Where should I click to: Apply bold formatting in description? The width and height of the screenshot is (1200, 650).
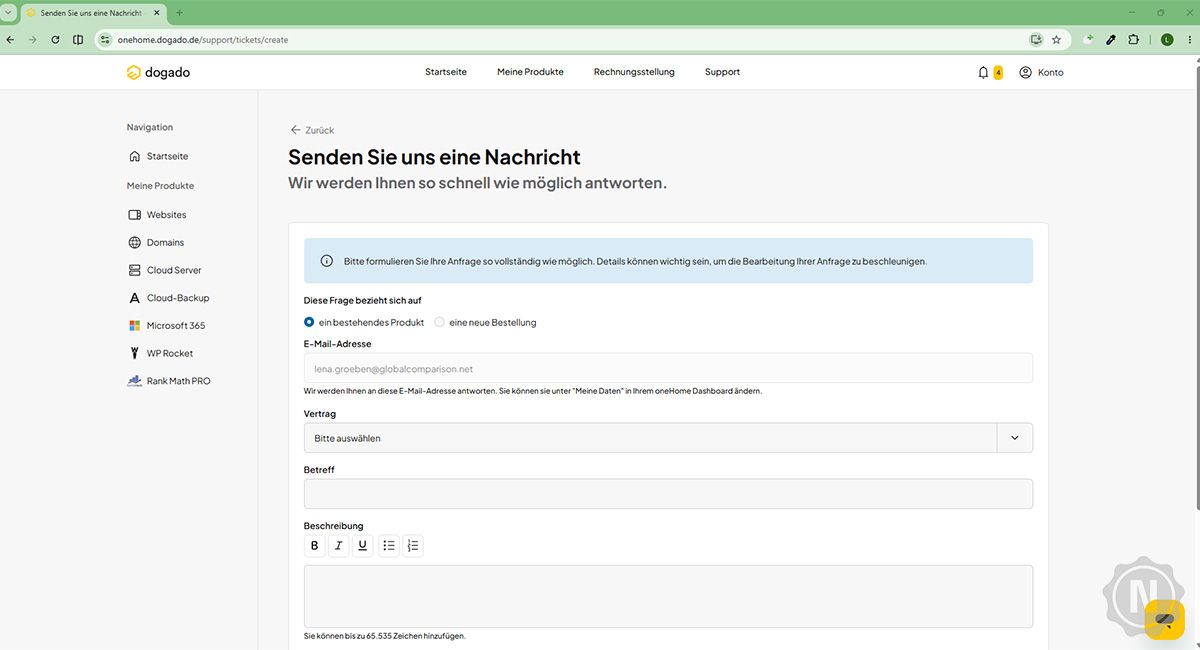(x=314, y=545)
